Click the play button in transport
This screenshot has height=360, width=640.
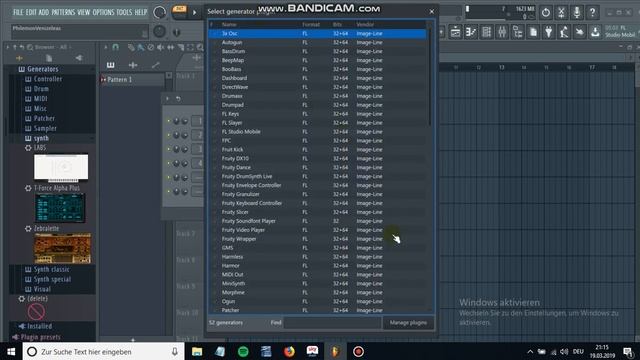(x=194, y=13)
